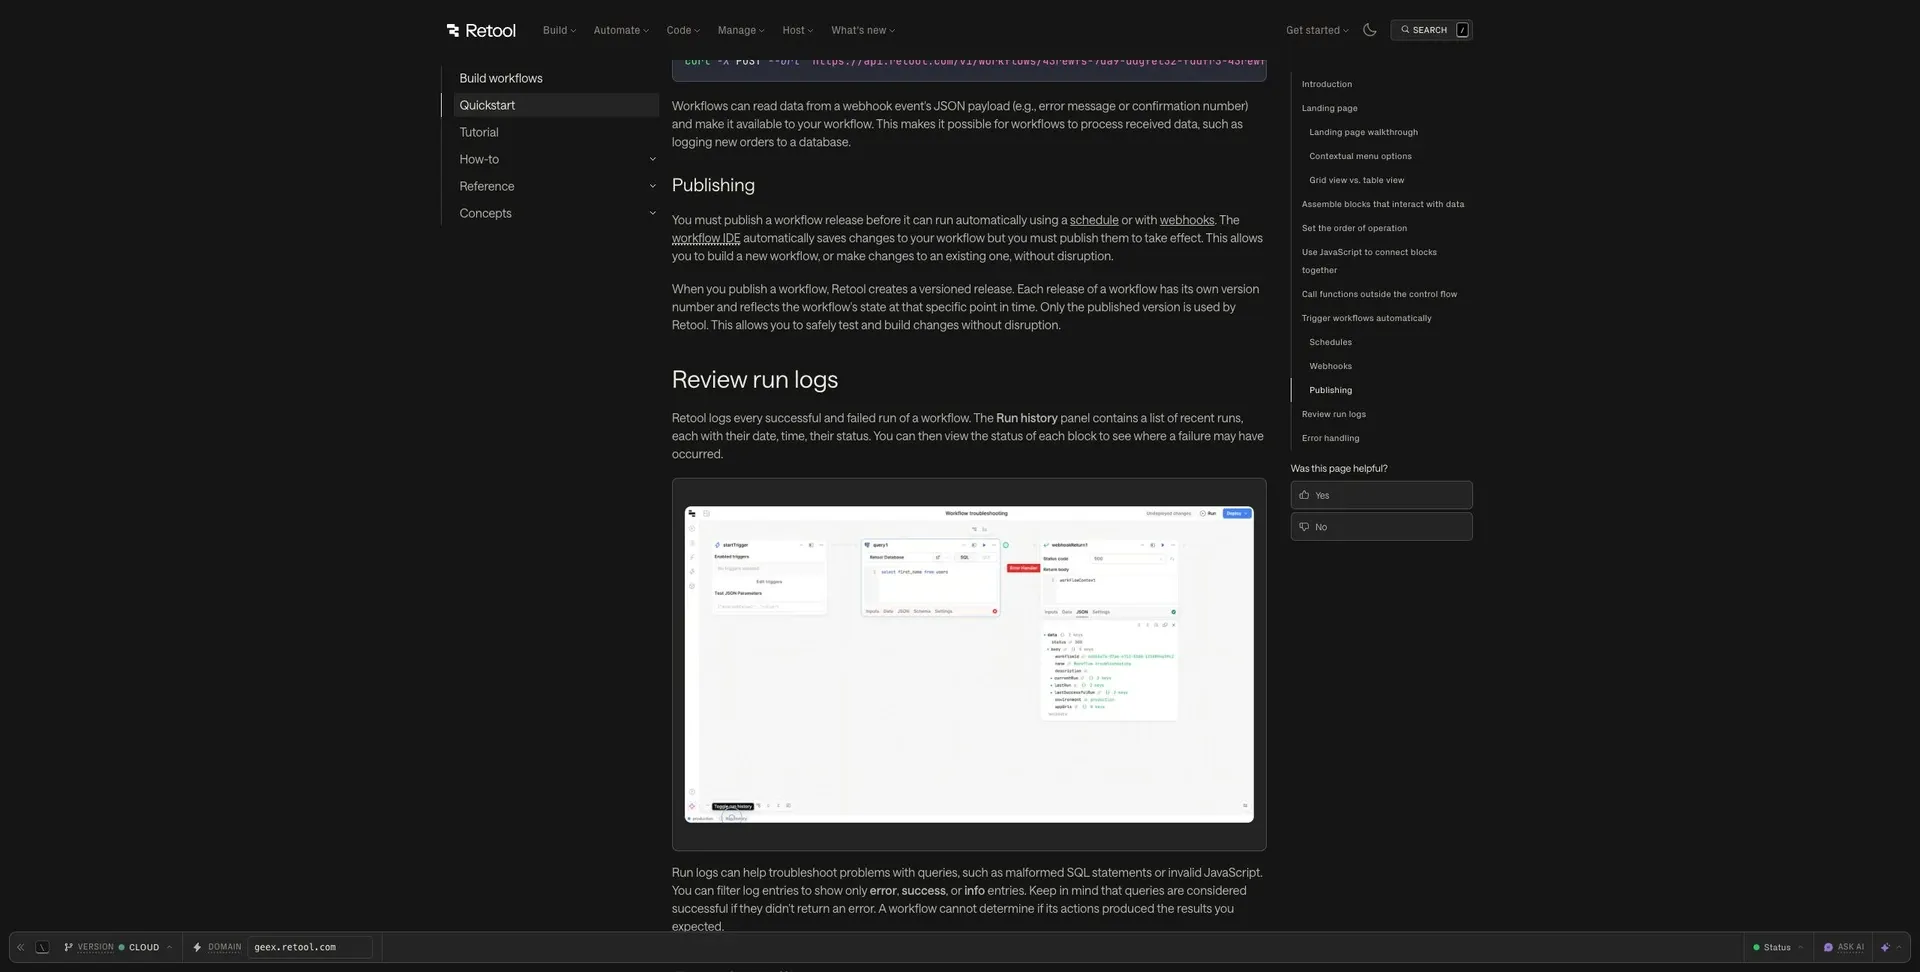Open the Build menu
Image resolution: width=1920 pixels, height=972 pixels.
[x=559, y=30]
